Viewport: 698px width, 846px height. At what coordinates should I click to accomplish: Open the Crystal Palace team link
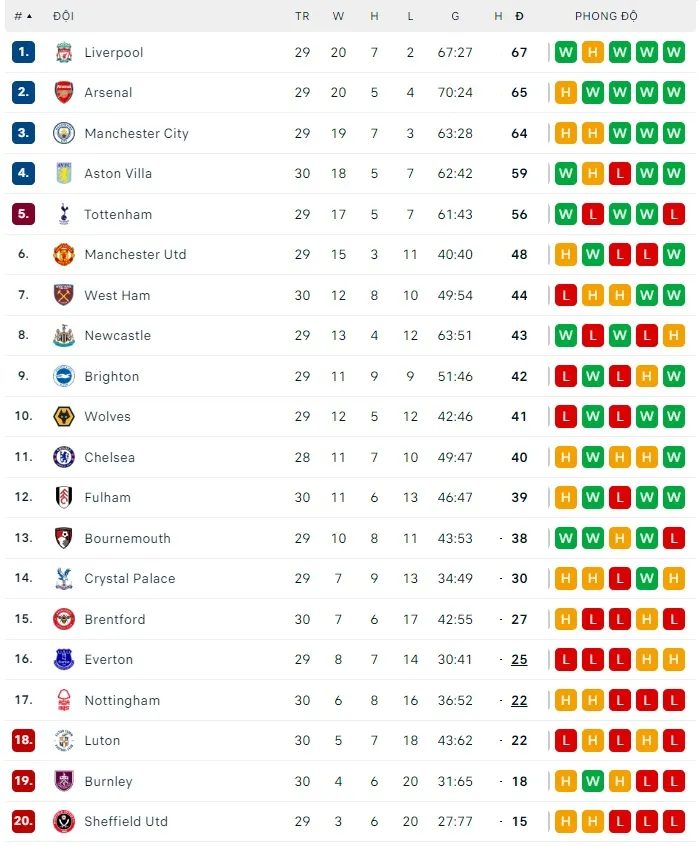(129, 578)
